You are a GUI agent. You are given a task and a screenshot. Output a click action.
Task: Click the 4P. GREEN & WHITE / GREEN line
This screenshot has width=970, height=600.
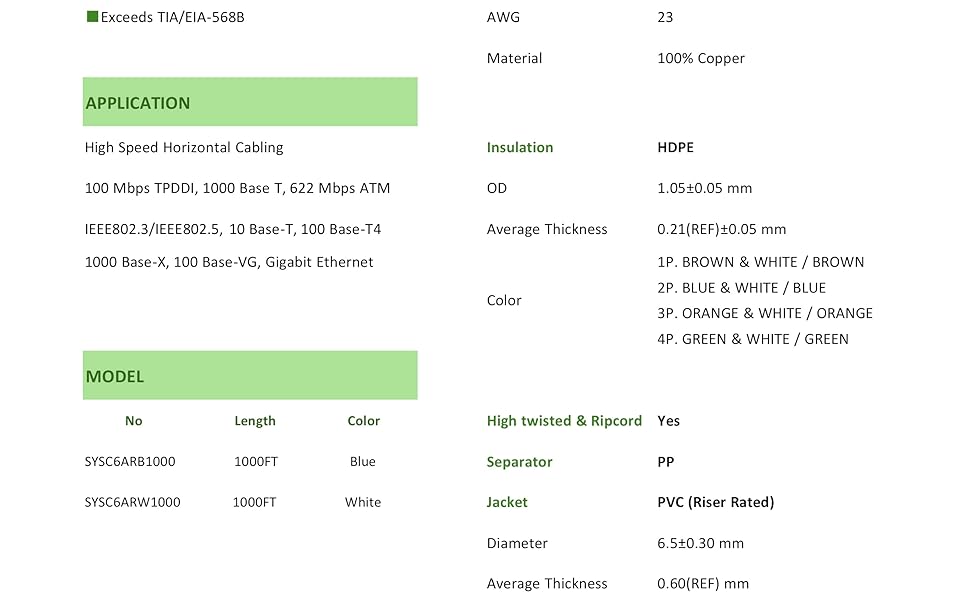752,339
